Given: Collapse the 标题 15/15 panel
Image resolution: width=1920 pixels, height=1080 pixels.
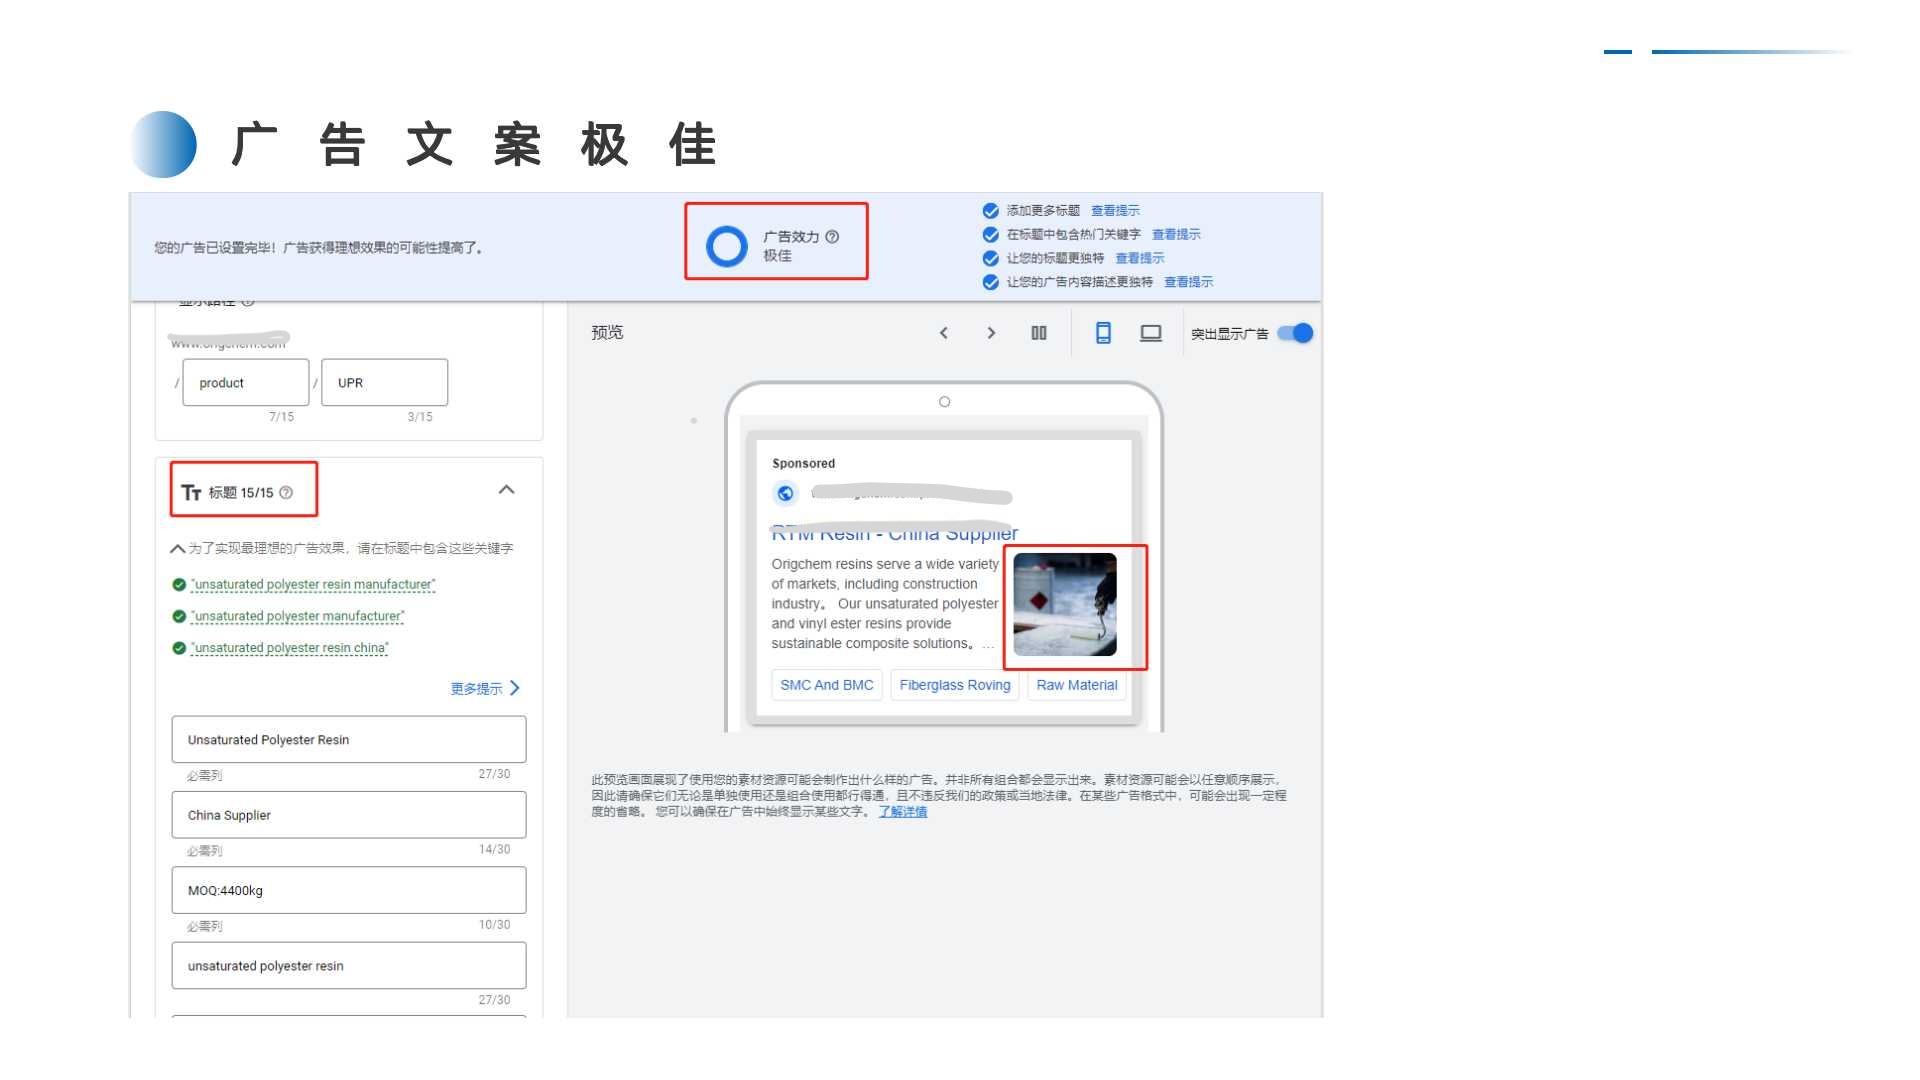Looking at the screenshot, I should pos(506,489).
